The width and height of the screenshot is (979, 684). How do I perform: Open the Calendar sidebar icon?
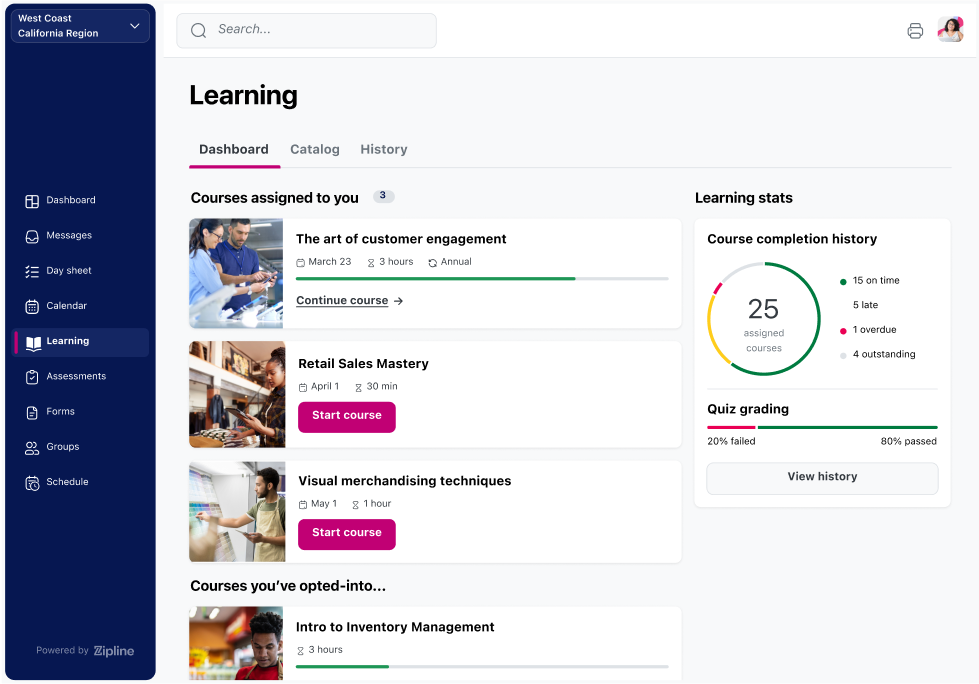(32, 306)
